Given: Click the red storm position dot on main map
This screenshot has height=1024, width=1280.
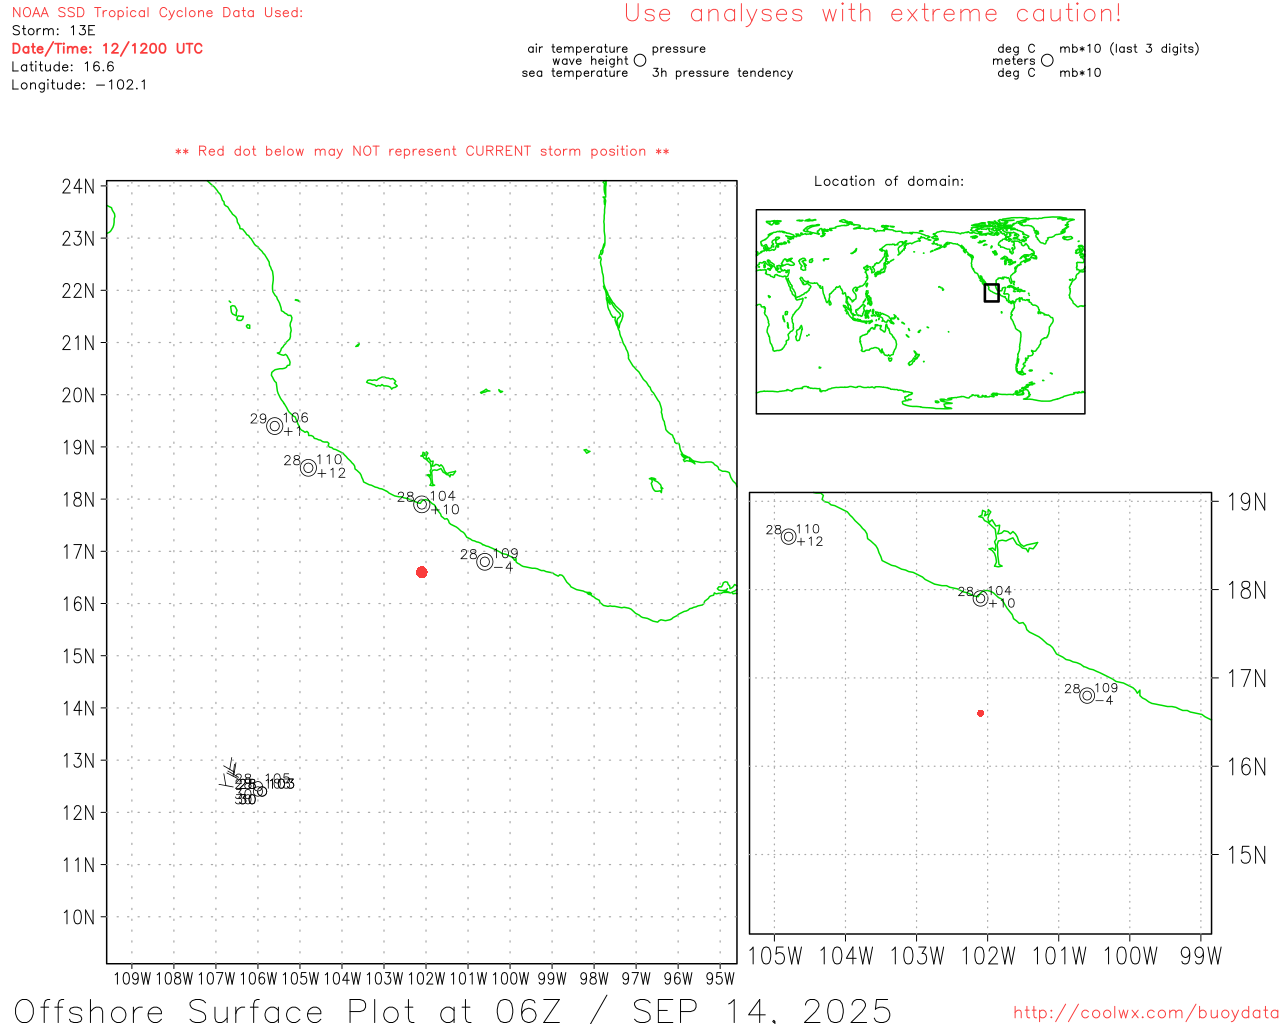Looking at the screenshot, I should (x=421, y=572).
